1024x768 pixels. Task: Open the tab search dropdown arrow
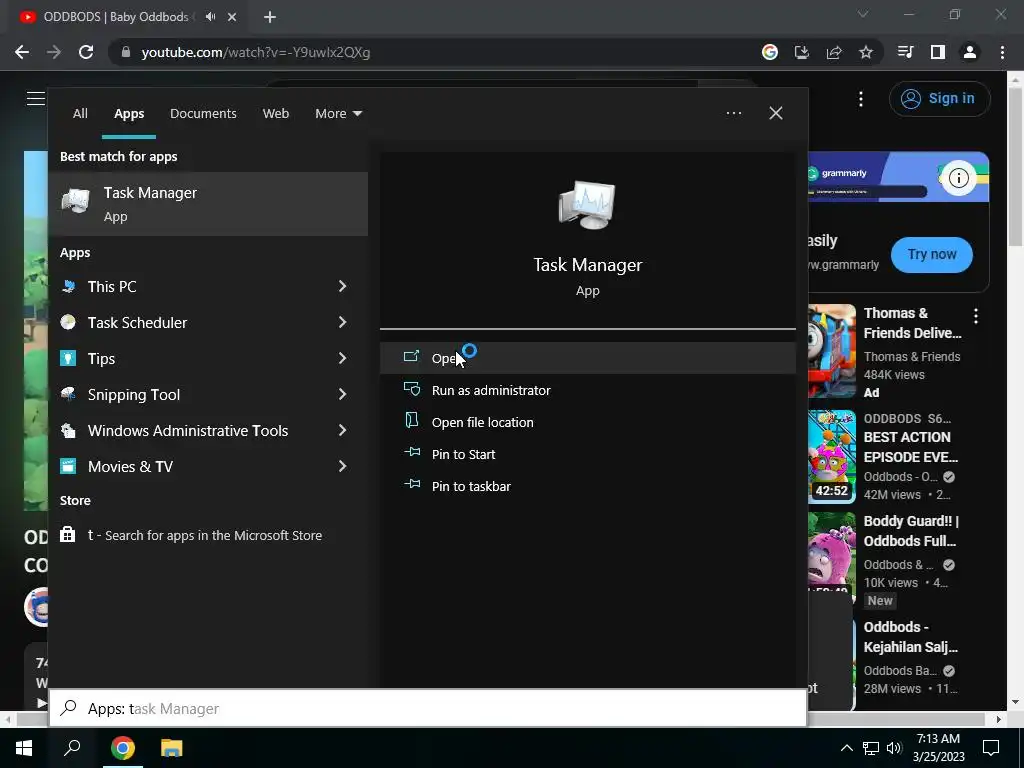click(863, 14)
